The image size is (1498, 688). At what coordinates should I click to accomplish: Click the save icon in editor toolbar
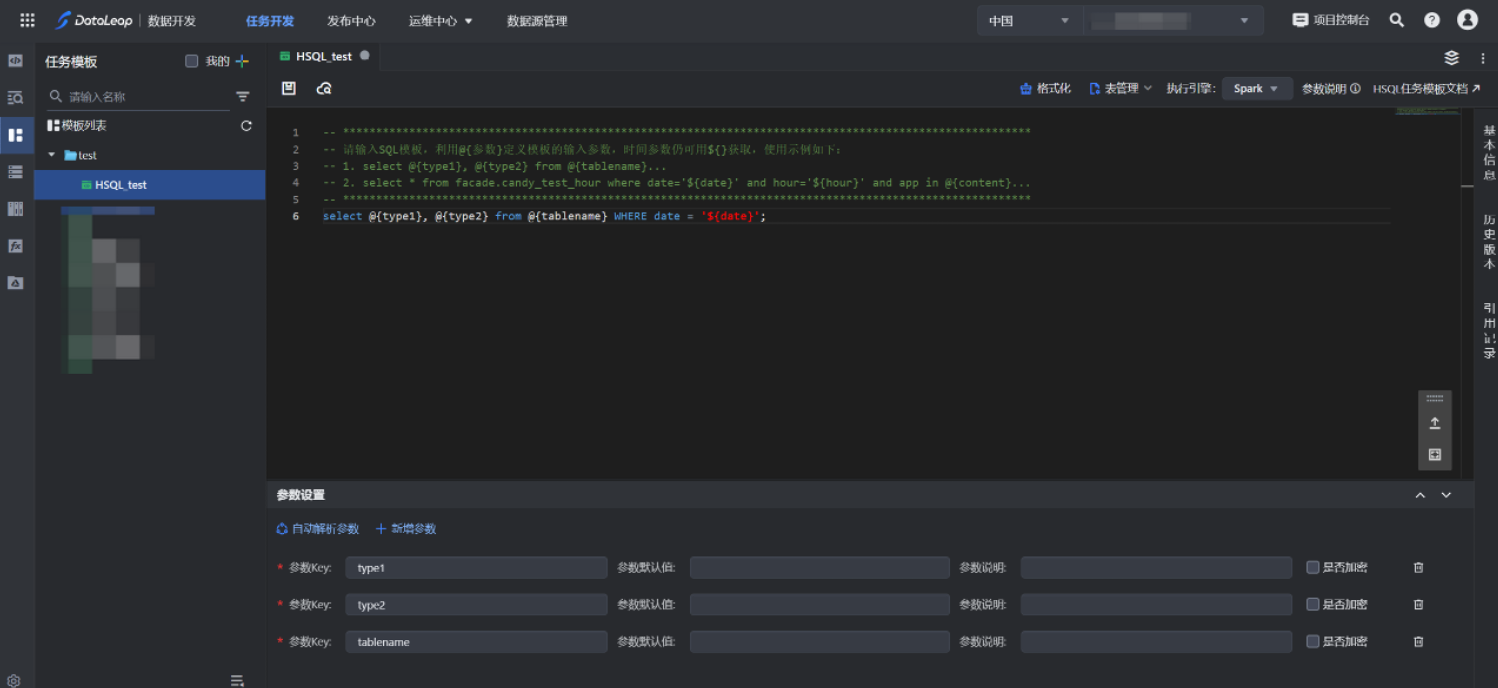(x=289, y=88)
